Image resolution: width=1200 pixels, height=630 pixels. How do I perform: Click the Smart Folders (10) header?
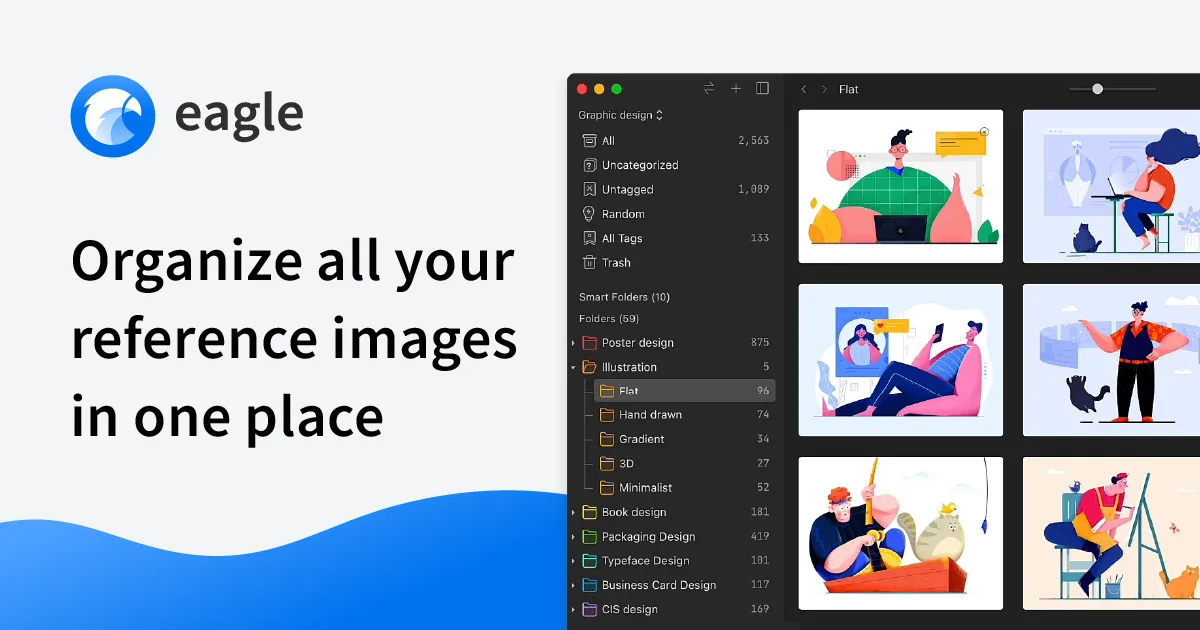pos(624,297)
